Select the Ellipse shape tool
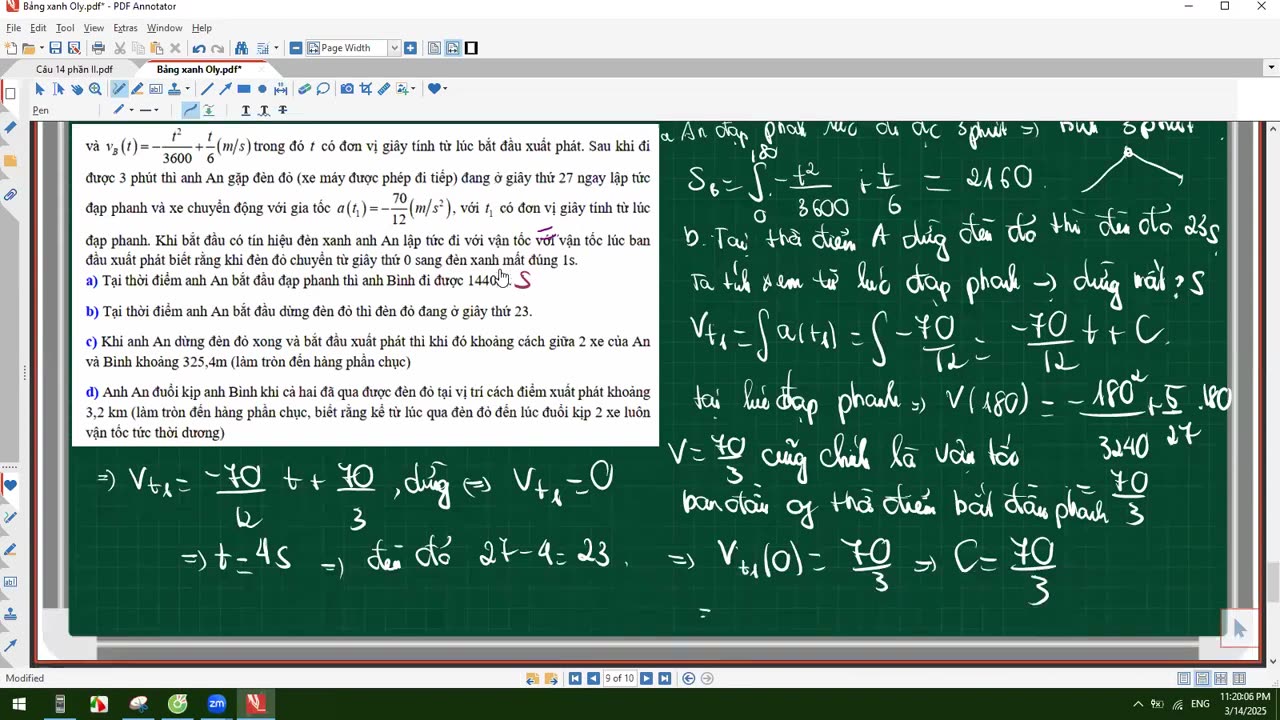 (x=262, y=89)
